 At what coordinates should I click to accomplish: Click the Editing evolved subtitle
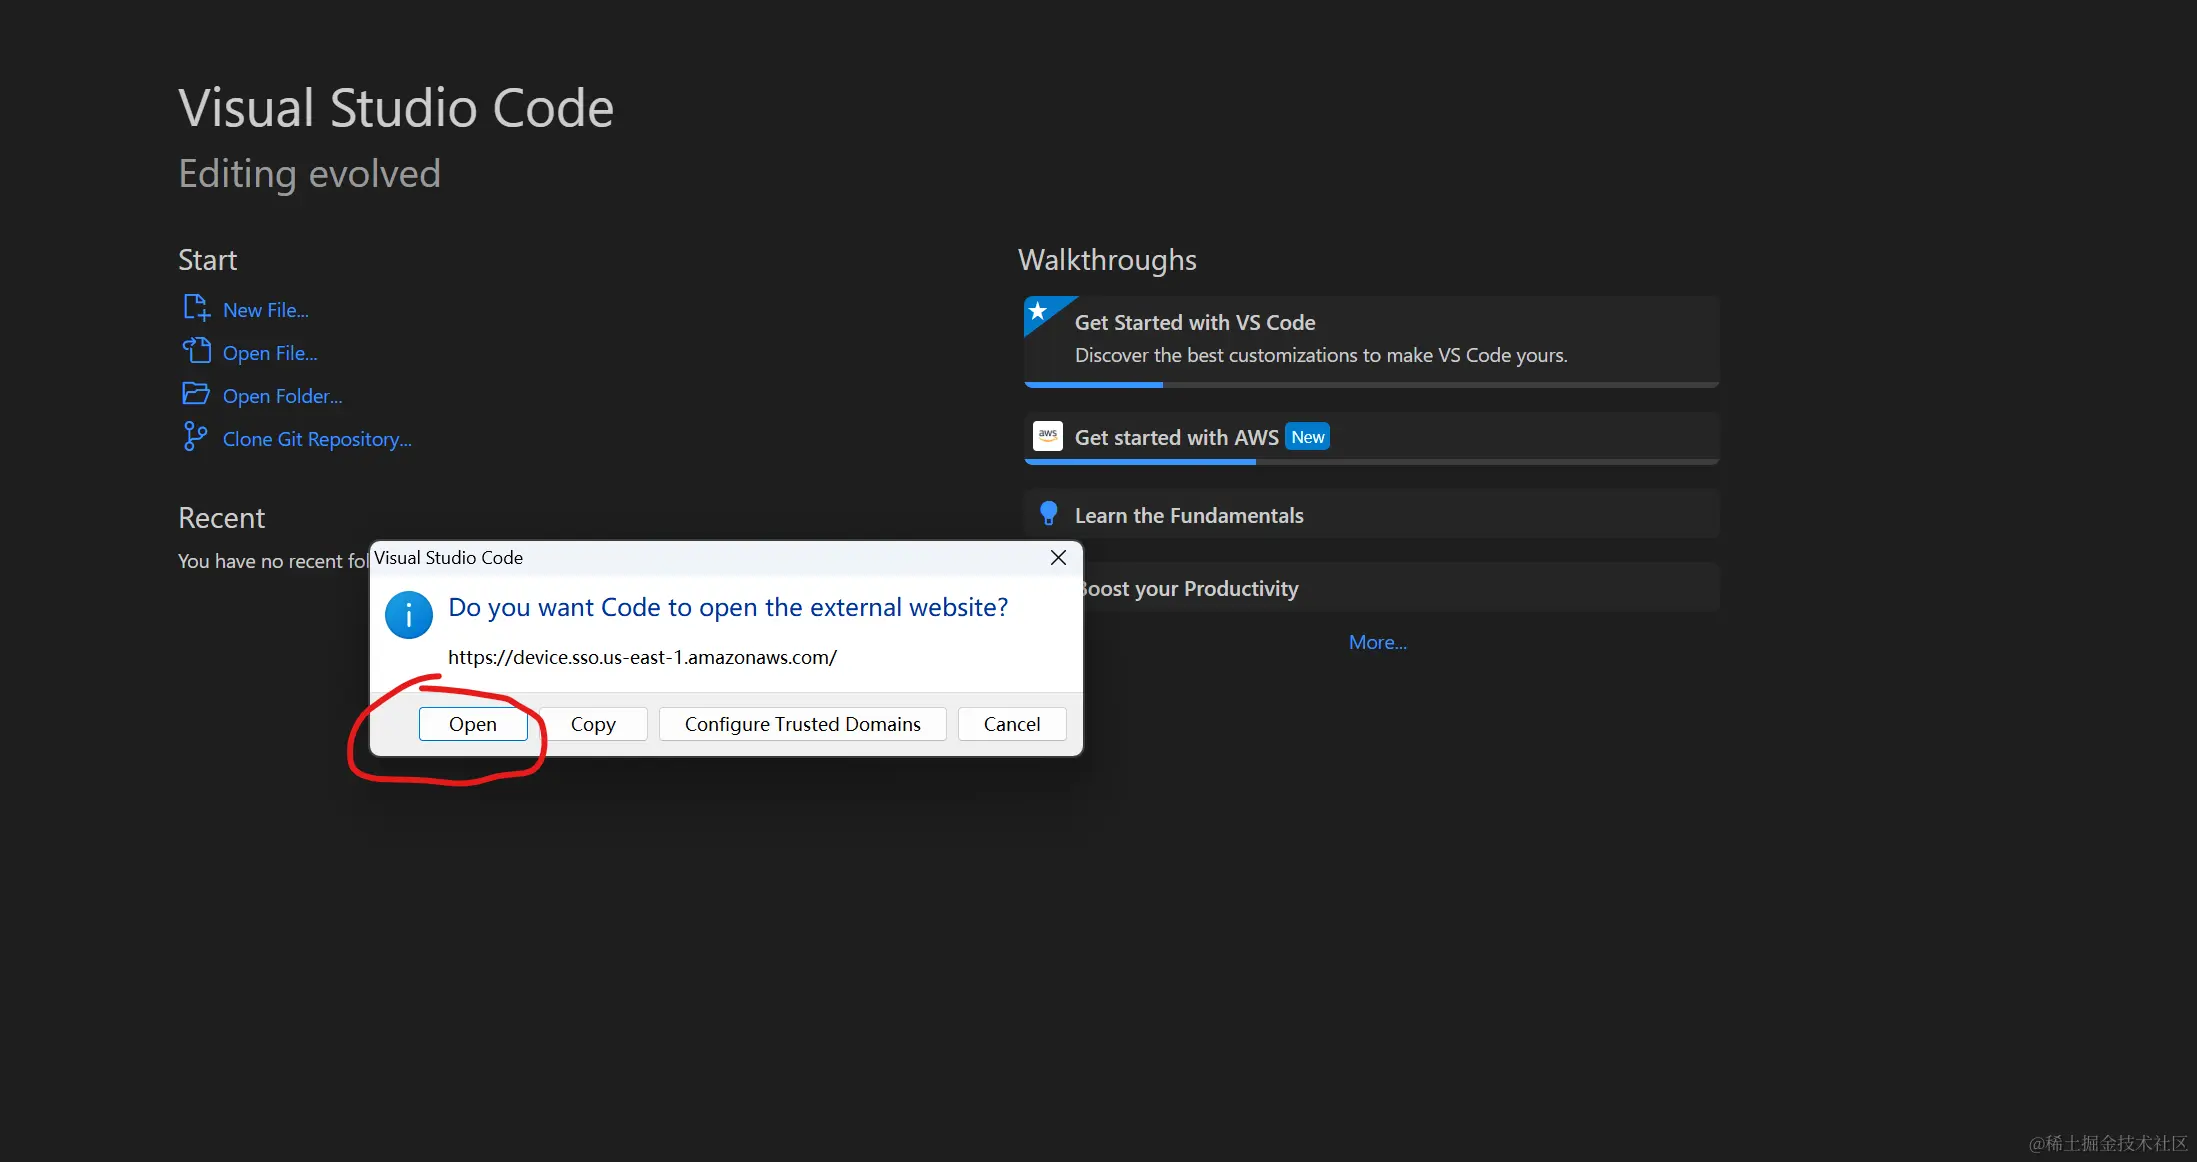point(309,174)
